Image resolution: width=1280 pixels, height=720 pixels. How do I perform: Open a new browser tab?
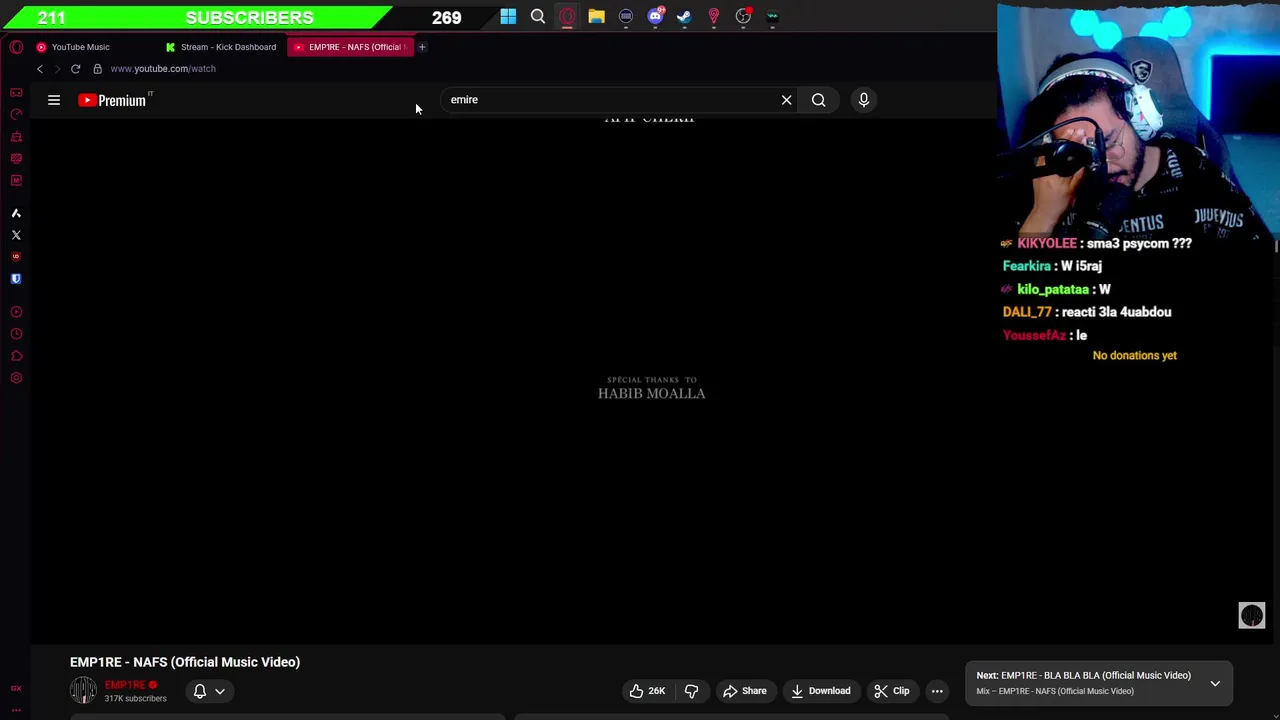point(422,47)
